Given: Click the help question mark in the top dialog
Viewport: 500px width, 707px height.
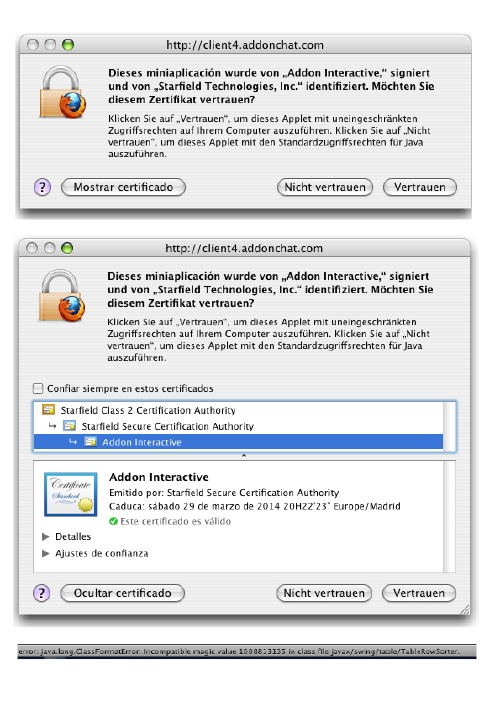Looking at the screenshot, I should pyautogui.click(x=42, y=187).
